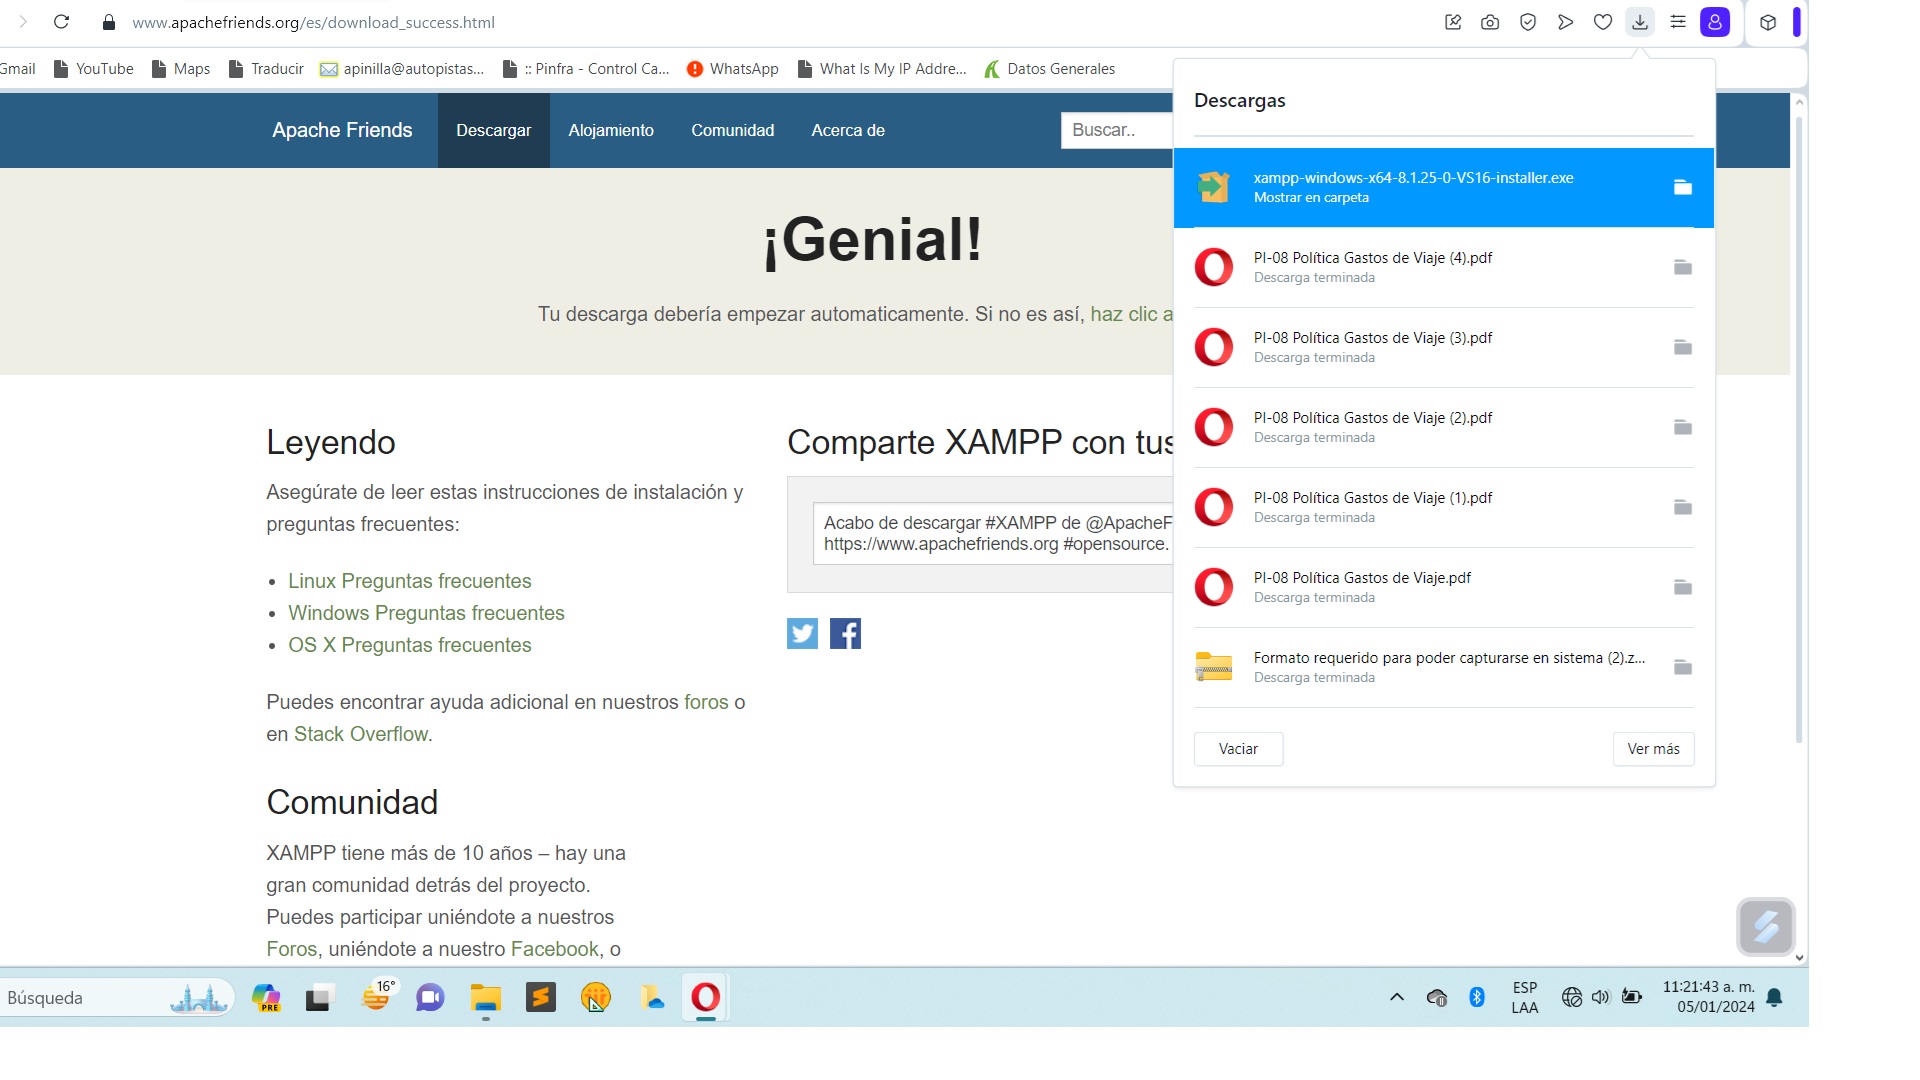Viewport: 1920px width, 1080px height.
Task: Click the privacy protection shield icon
Action: [1528, 22]
